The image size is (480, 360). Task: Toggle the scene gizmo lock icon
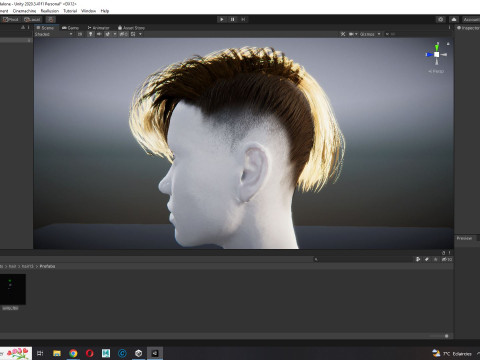click(x=448, y=44)
